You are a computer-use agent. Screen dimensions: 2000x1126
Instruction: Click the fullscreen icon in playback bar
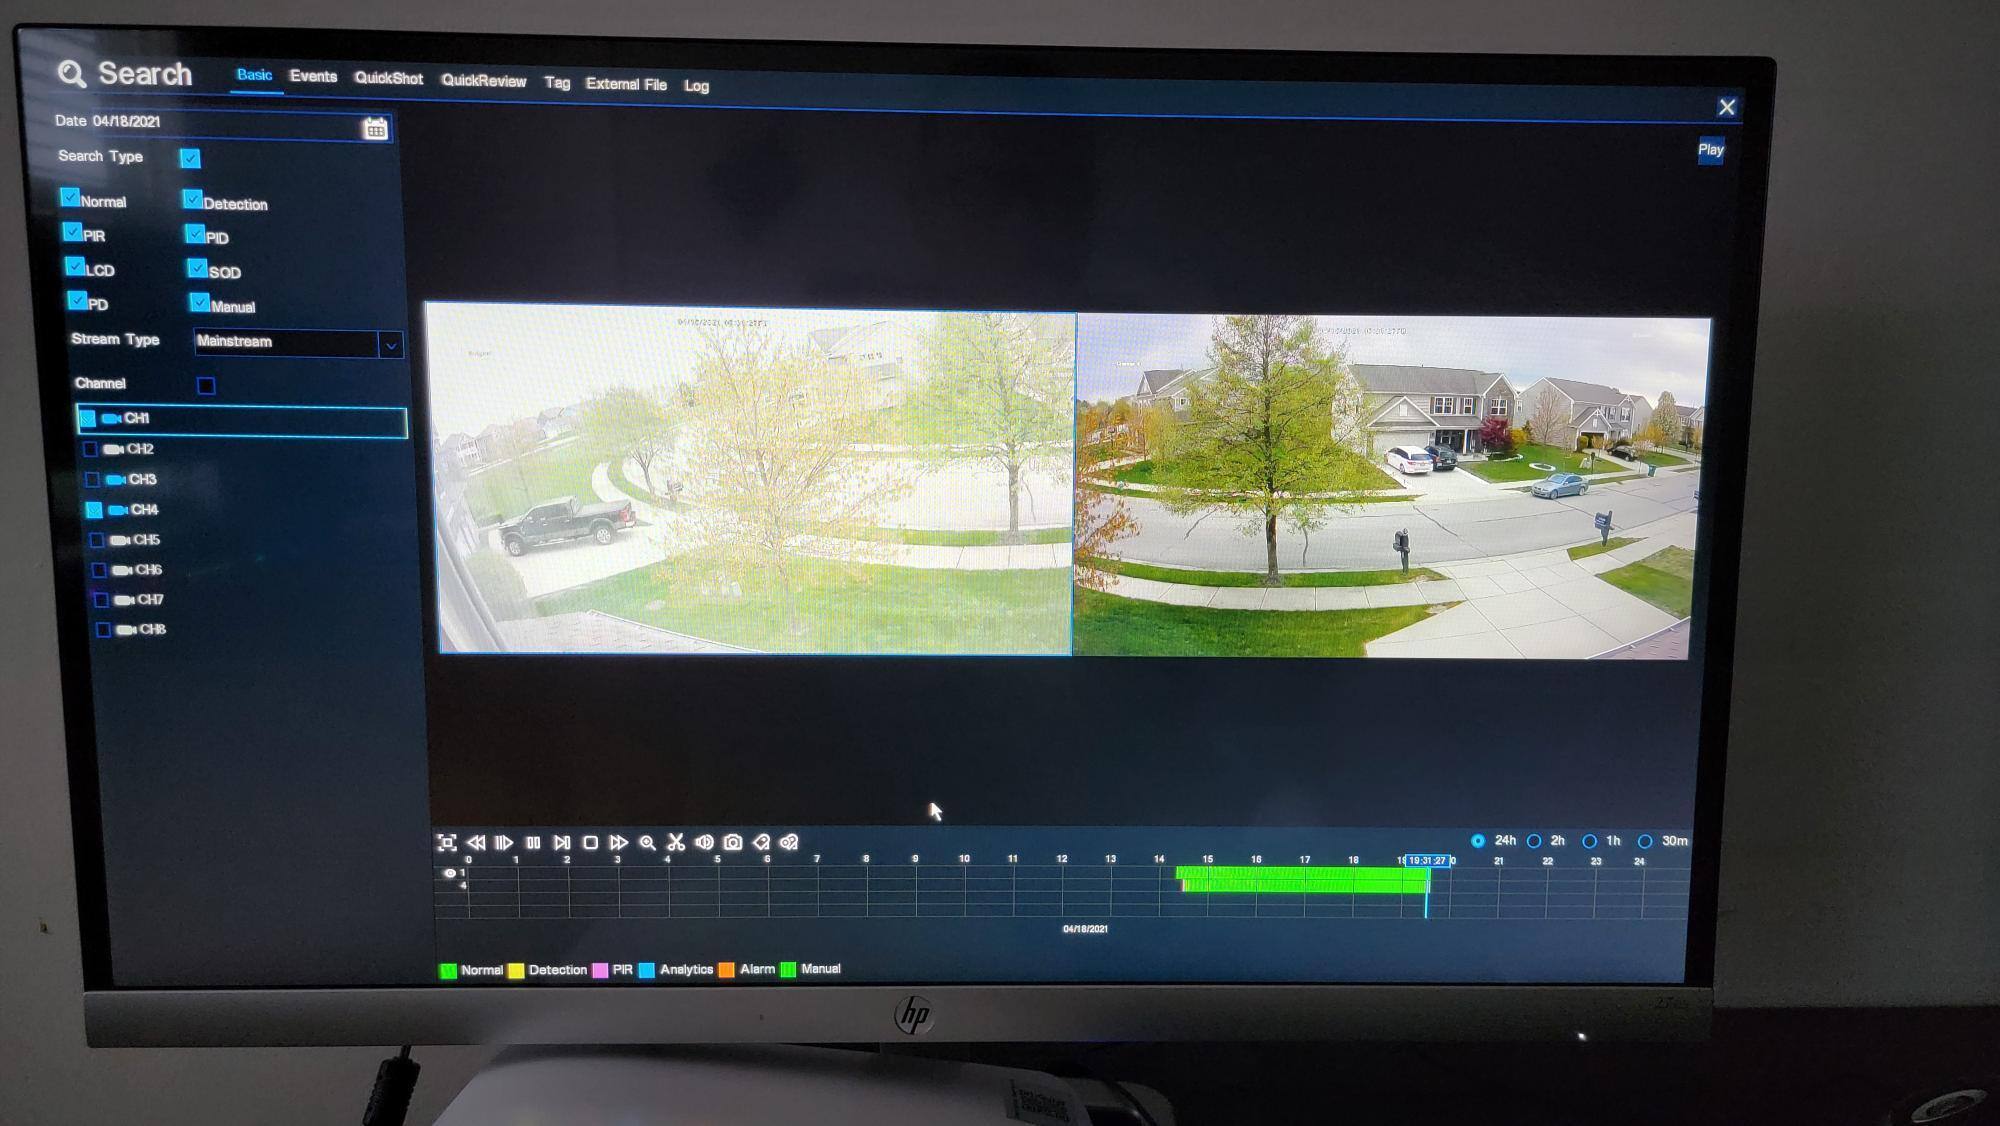point(447,843)
